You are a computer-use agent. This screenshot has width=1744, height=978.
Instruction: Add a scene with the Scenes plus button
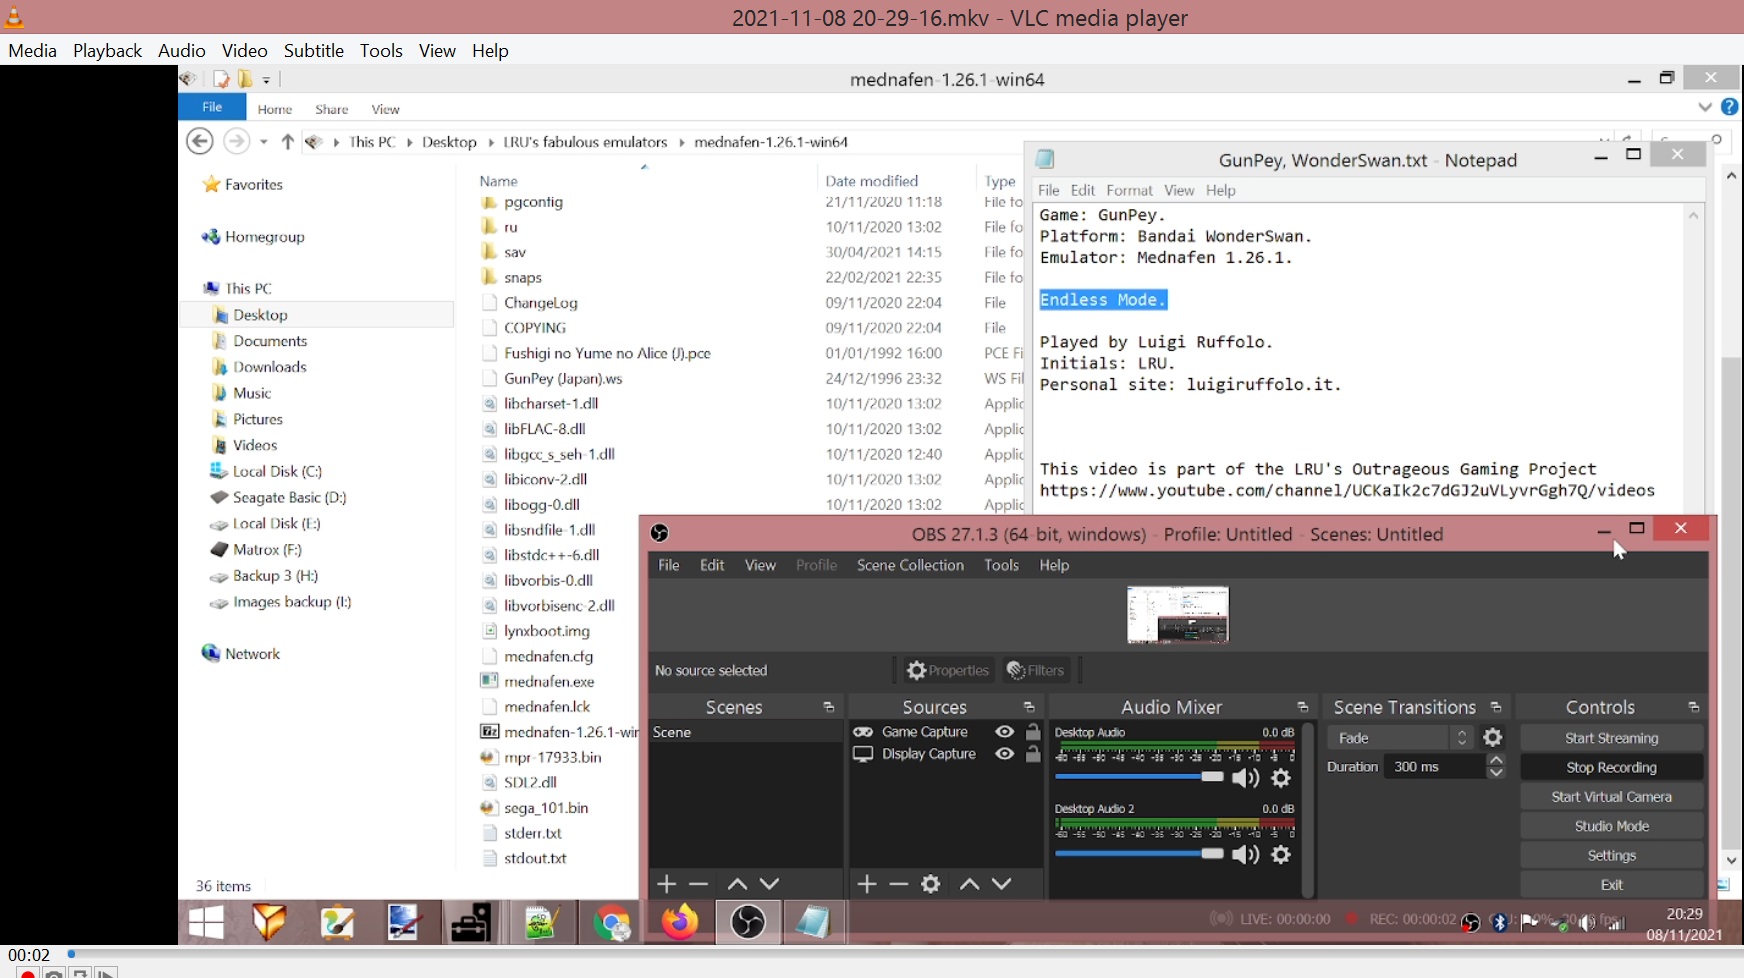[667, 884]
